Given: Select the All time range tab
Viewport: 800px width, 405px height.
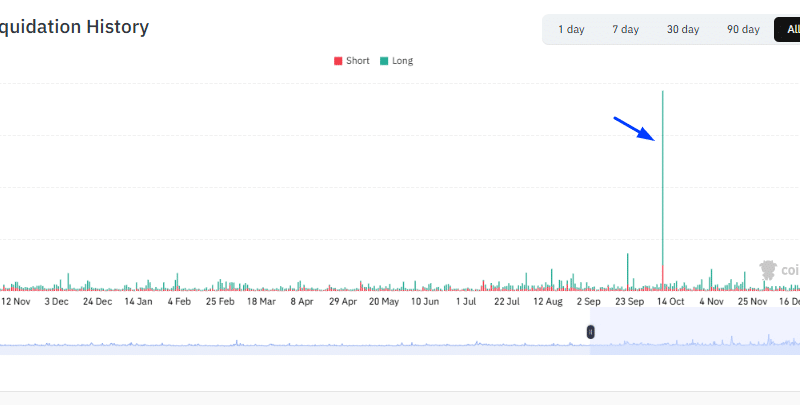Looking at the screenshot, I should pos(787,30).
